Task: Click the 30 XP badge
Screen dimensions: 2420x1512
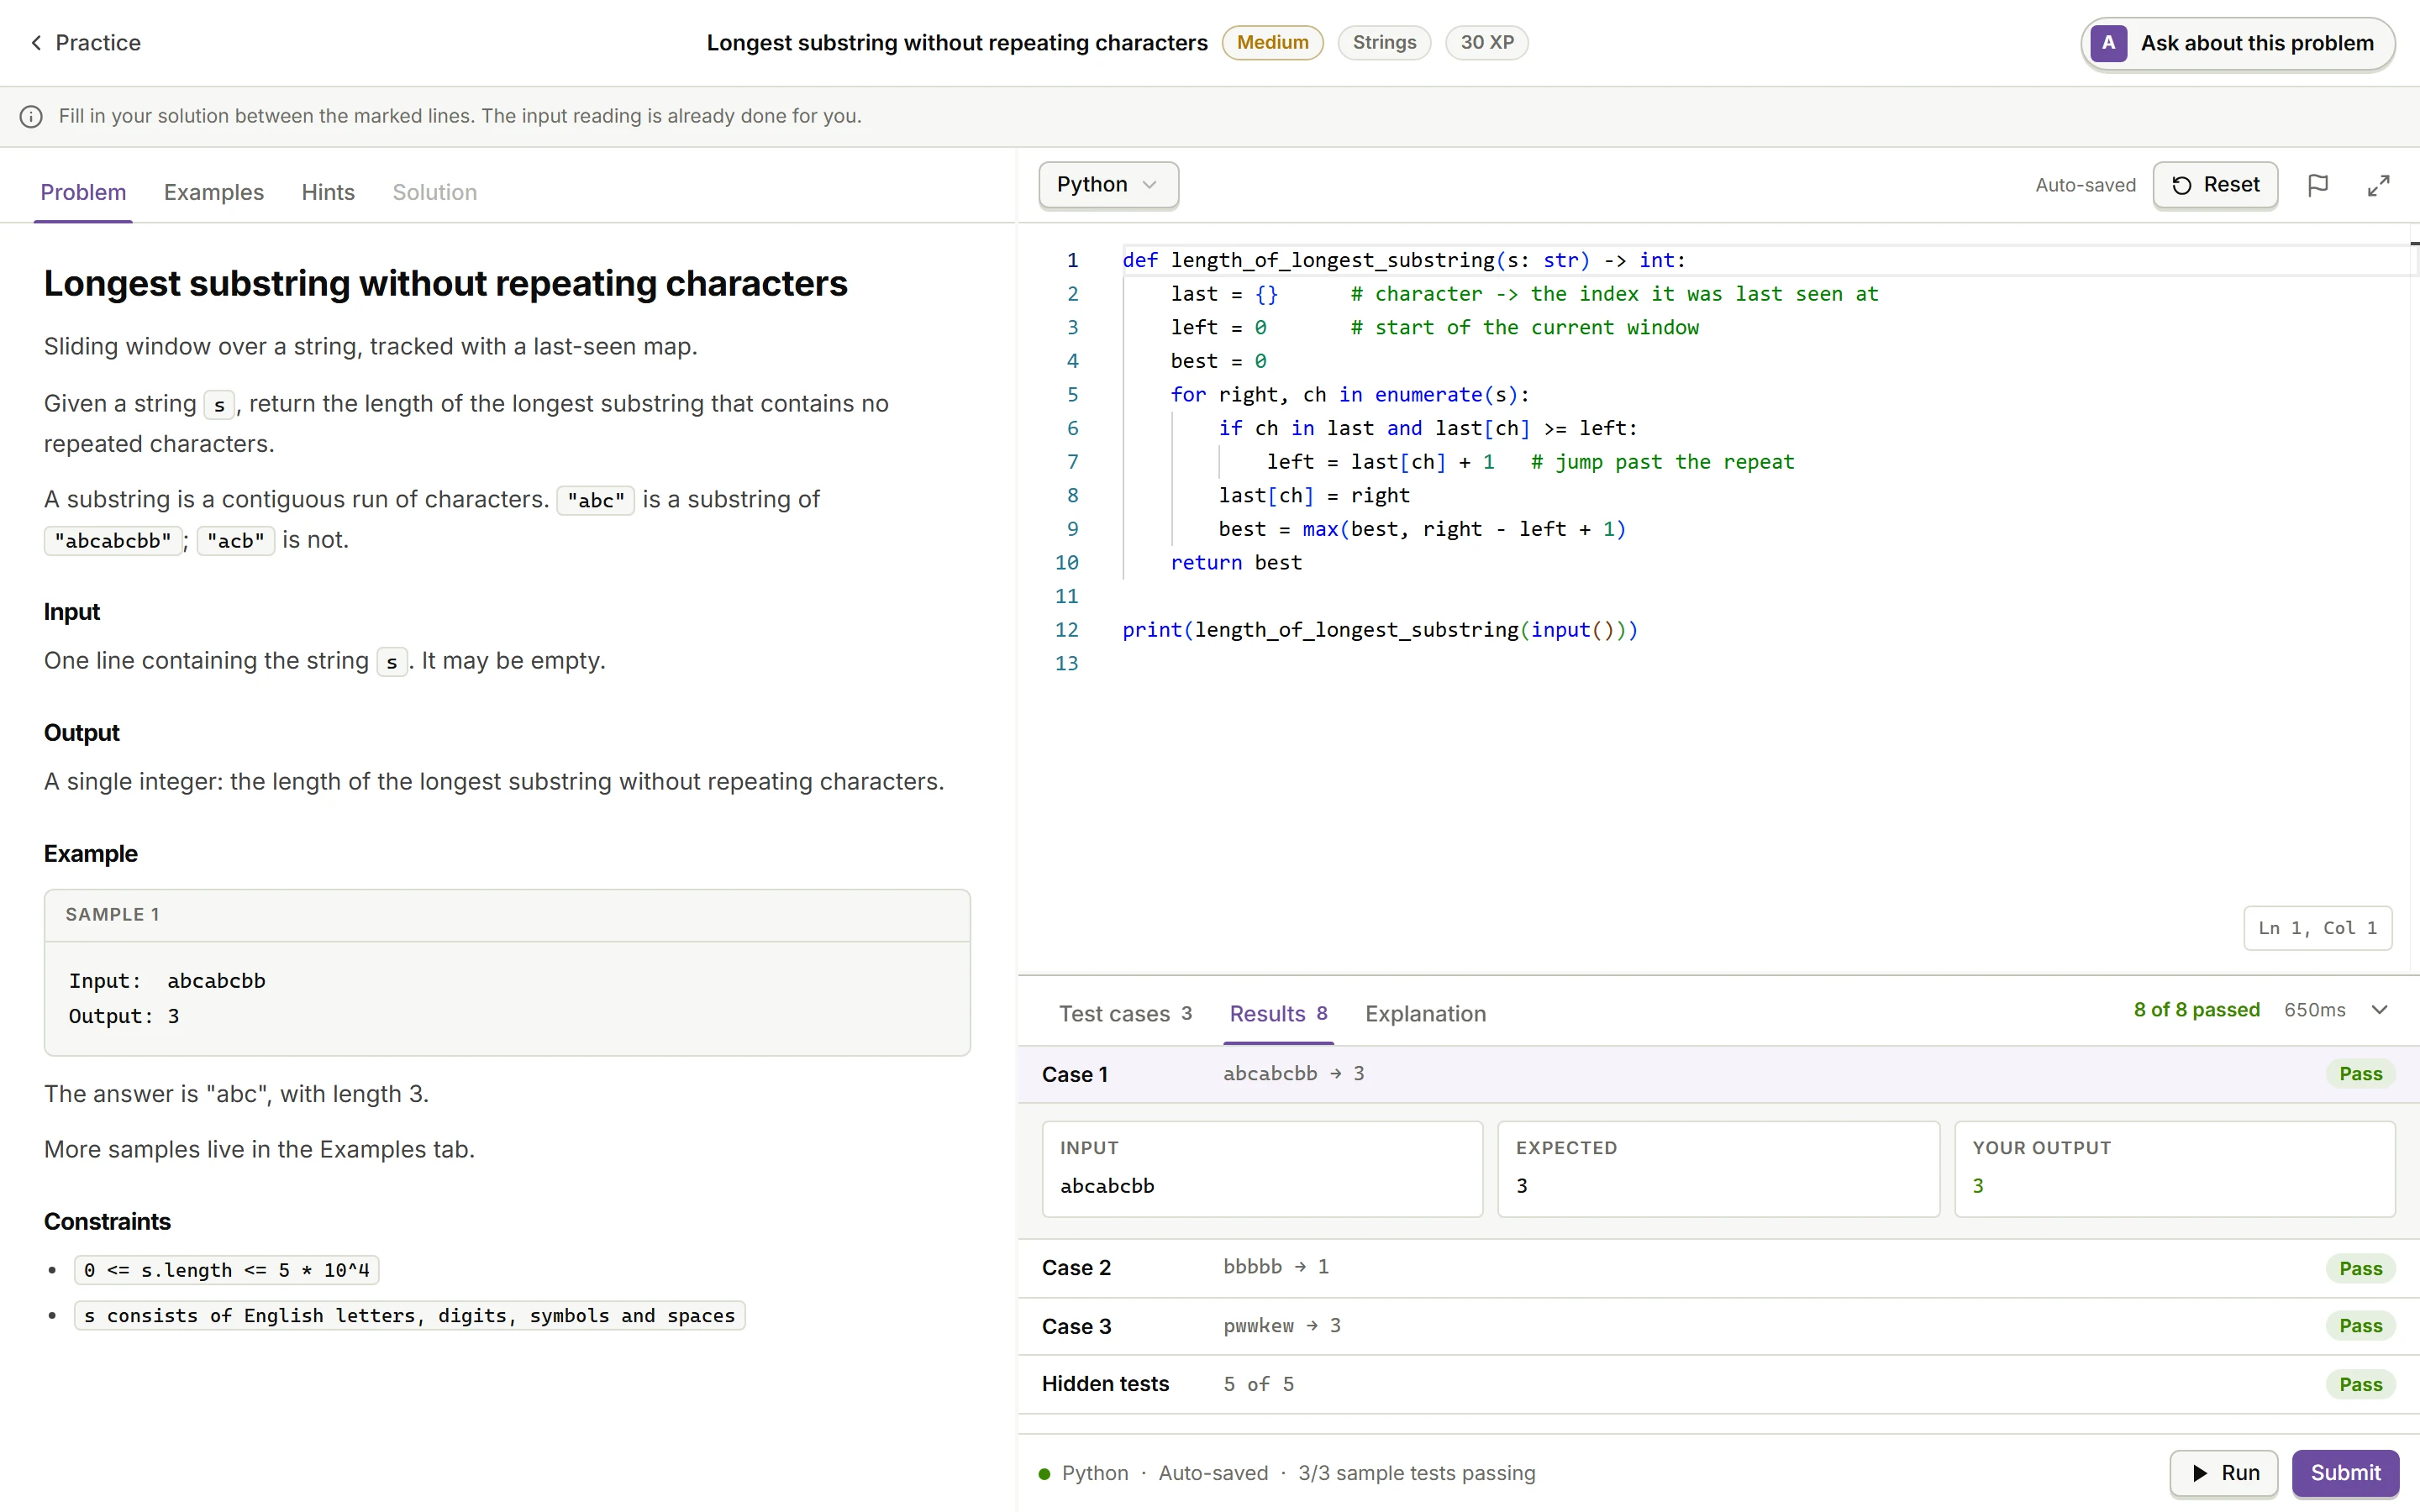Action: 1486,42
